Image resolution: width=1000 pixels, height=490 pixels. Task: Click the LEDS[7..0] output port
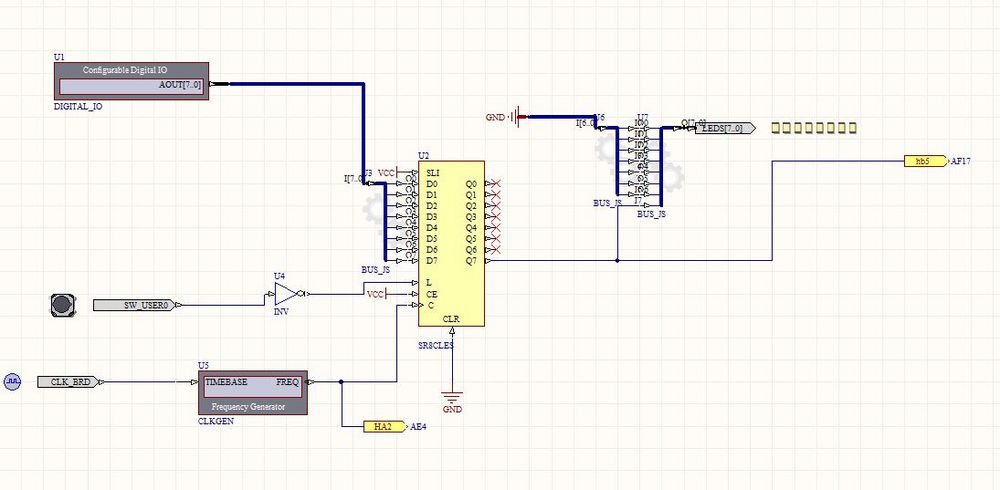725,128
